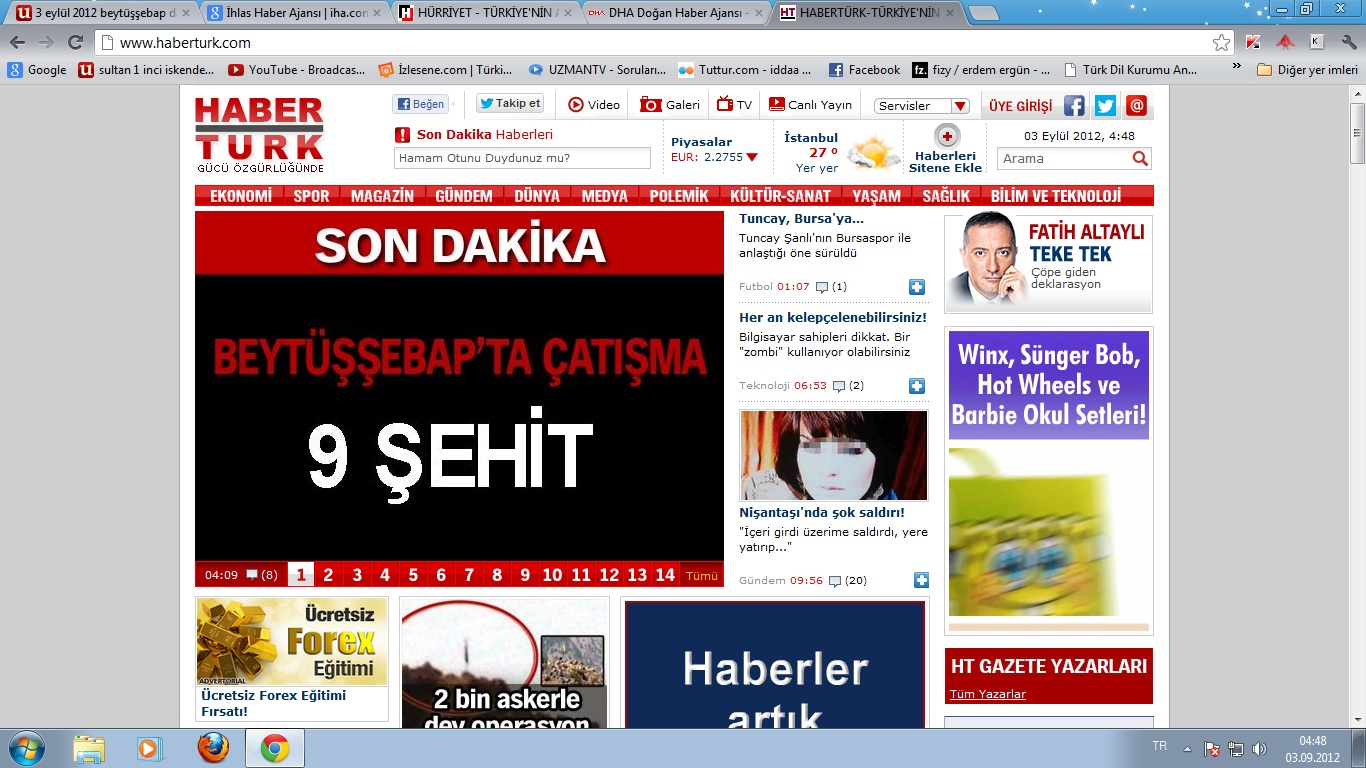Click the Twitter bird icon in the site header
The height and width of the screenshot is (768, 1366).
(1105, 106)
